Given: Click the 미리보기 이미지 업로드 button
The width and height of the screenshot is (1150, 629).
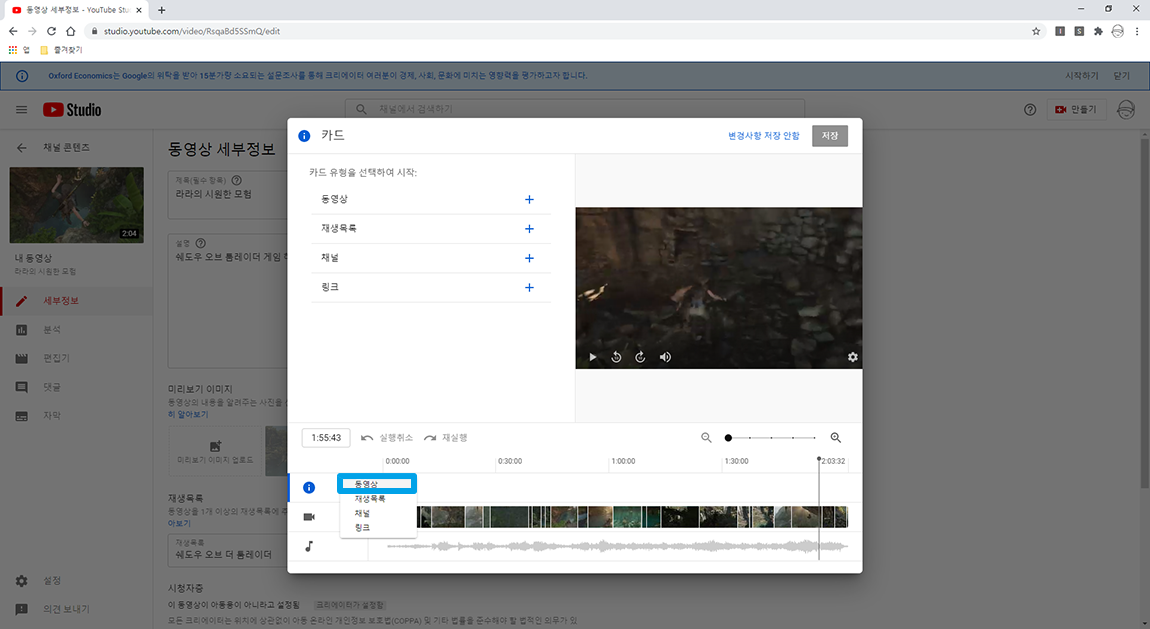Looking at the screenshot, I should (x=215, y=452).
